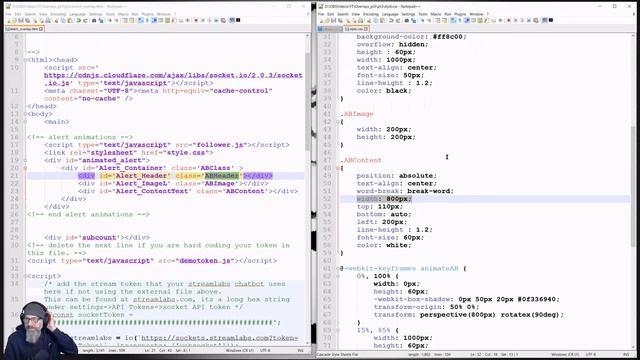
Task: Click Paste icon in left Notepad++ toolbar
Action: (70, 20)
